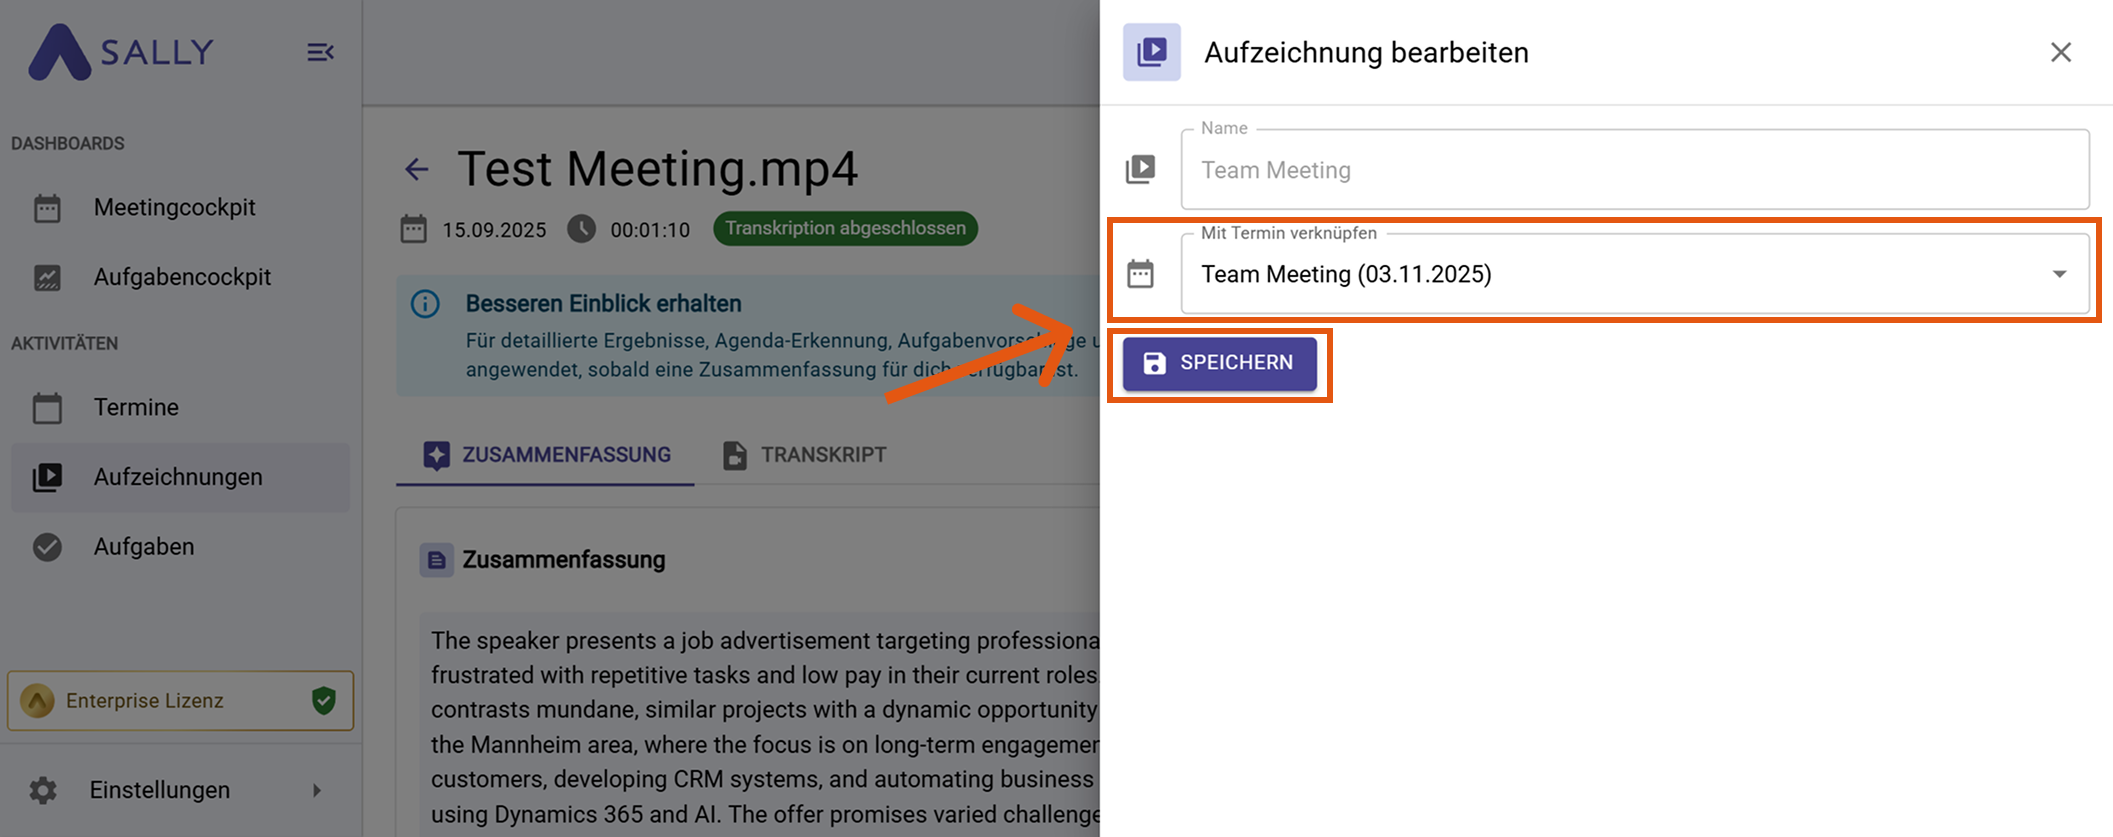The width and height of the screenshot is (2113, 837).
Task: Click the info icon in the banner
Action: (425, 304)
